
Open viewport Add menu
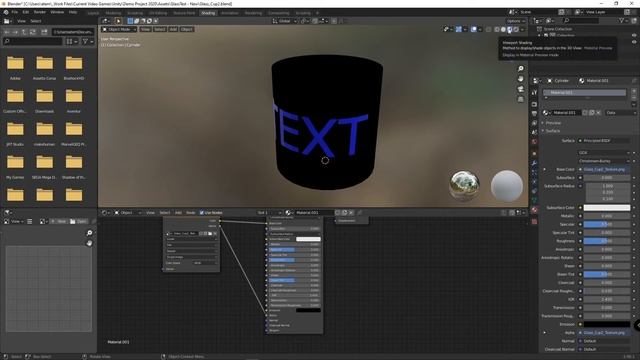click(173, 29)
